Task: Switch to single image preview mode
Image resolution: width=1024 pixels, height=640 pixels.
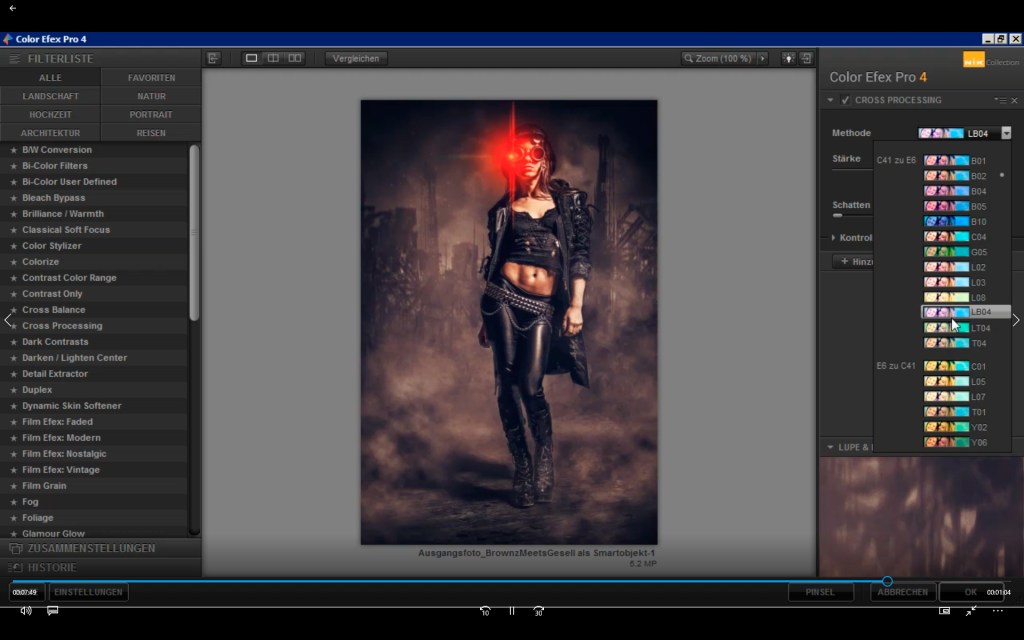Action: [252, 58]
